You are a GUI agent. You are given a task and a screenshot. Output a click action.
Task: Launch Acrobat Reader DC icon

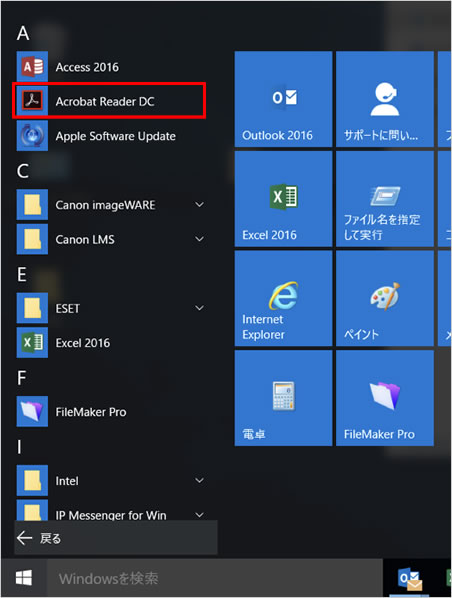tap(32, 101)
